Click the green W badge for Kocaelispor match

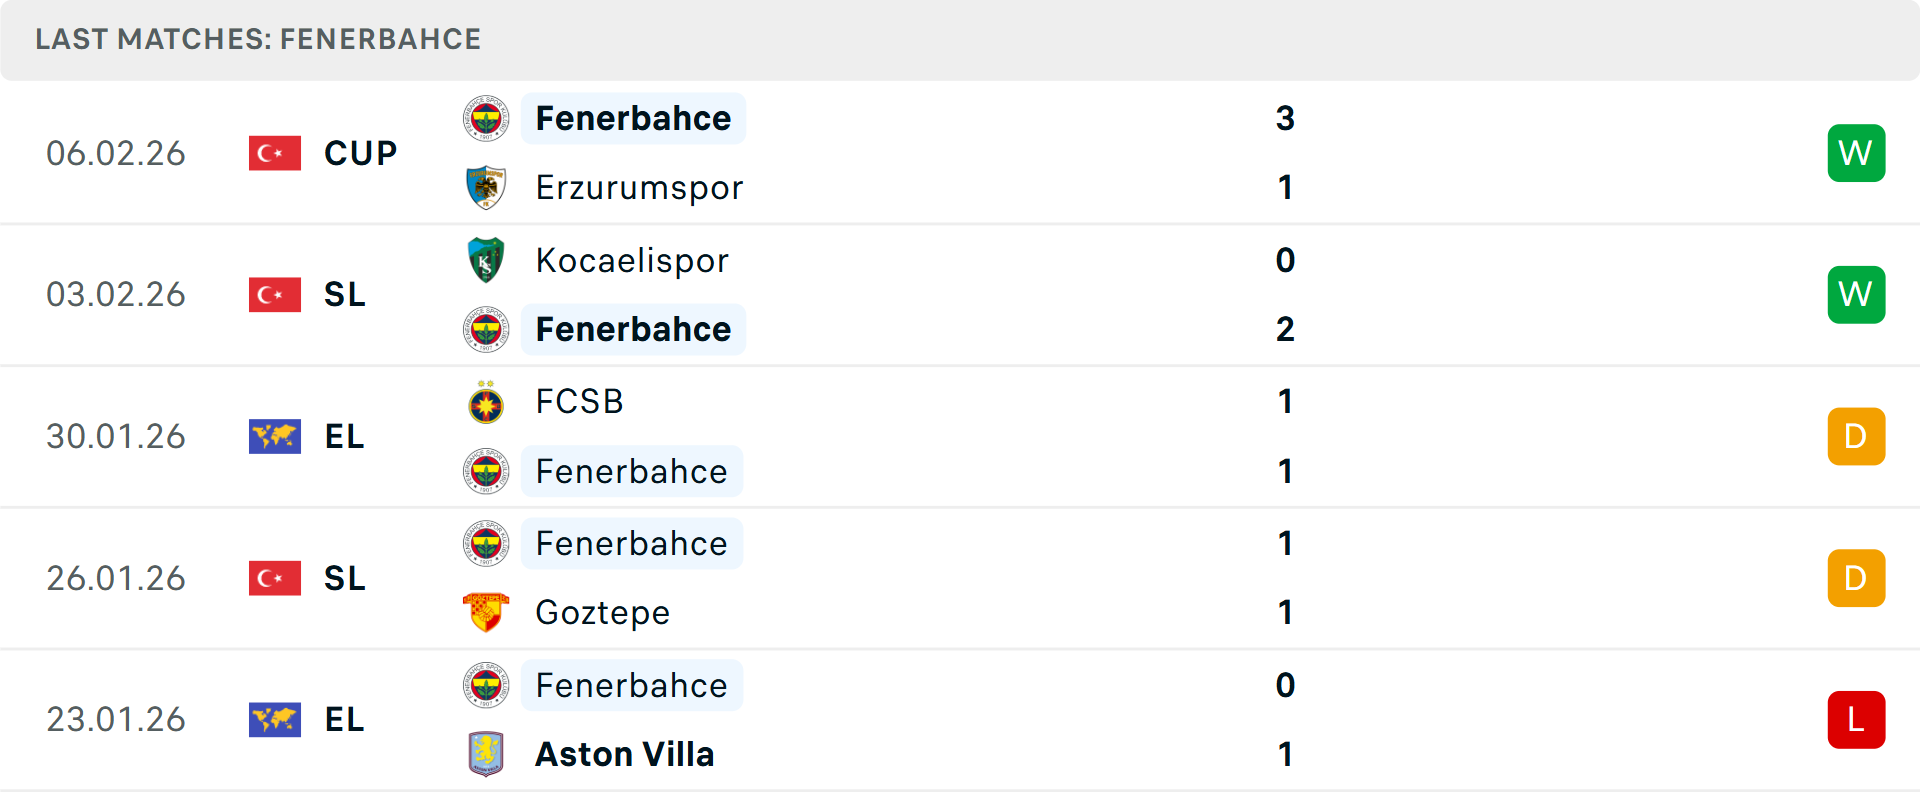[1856, 295]
